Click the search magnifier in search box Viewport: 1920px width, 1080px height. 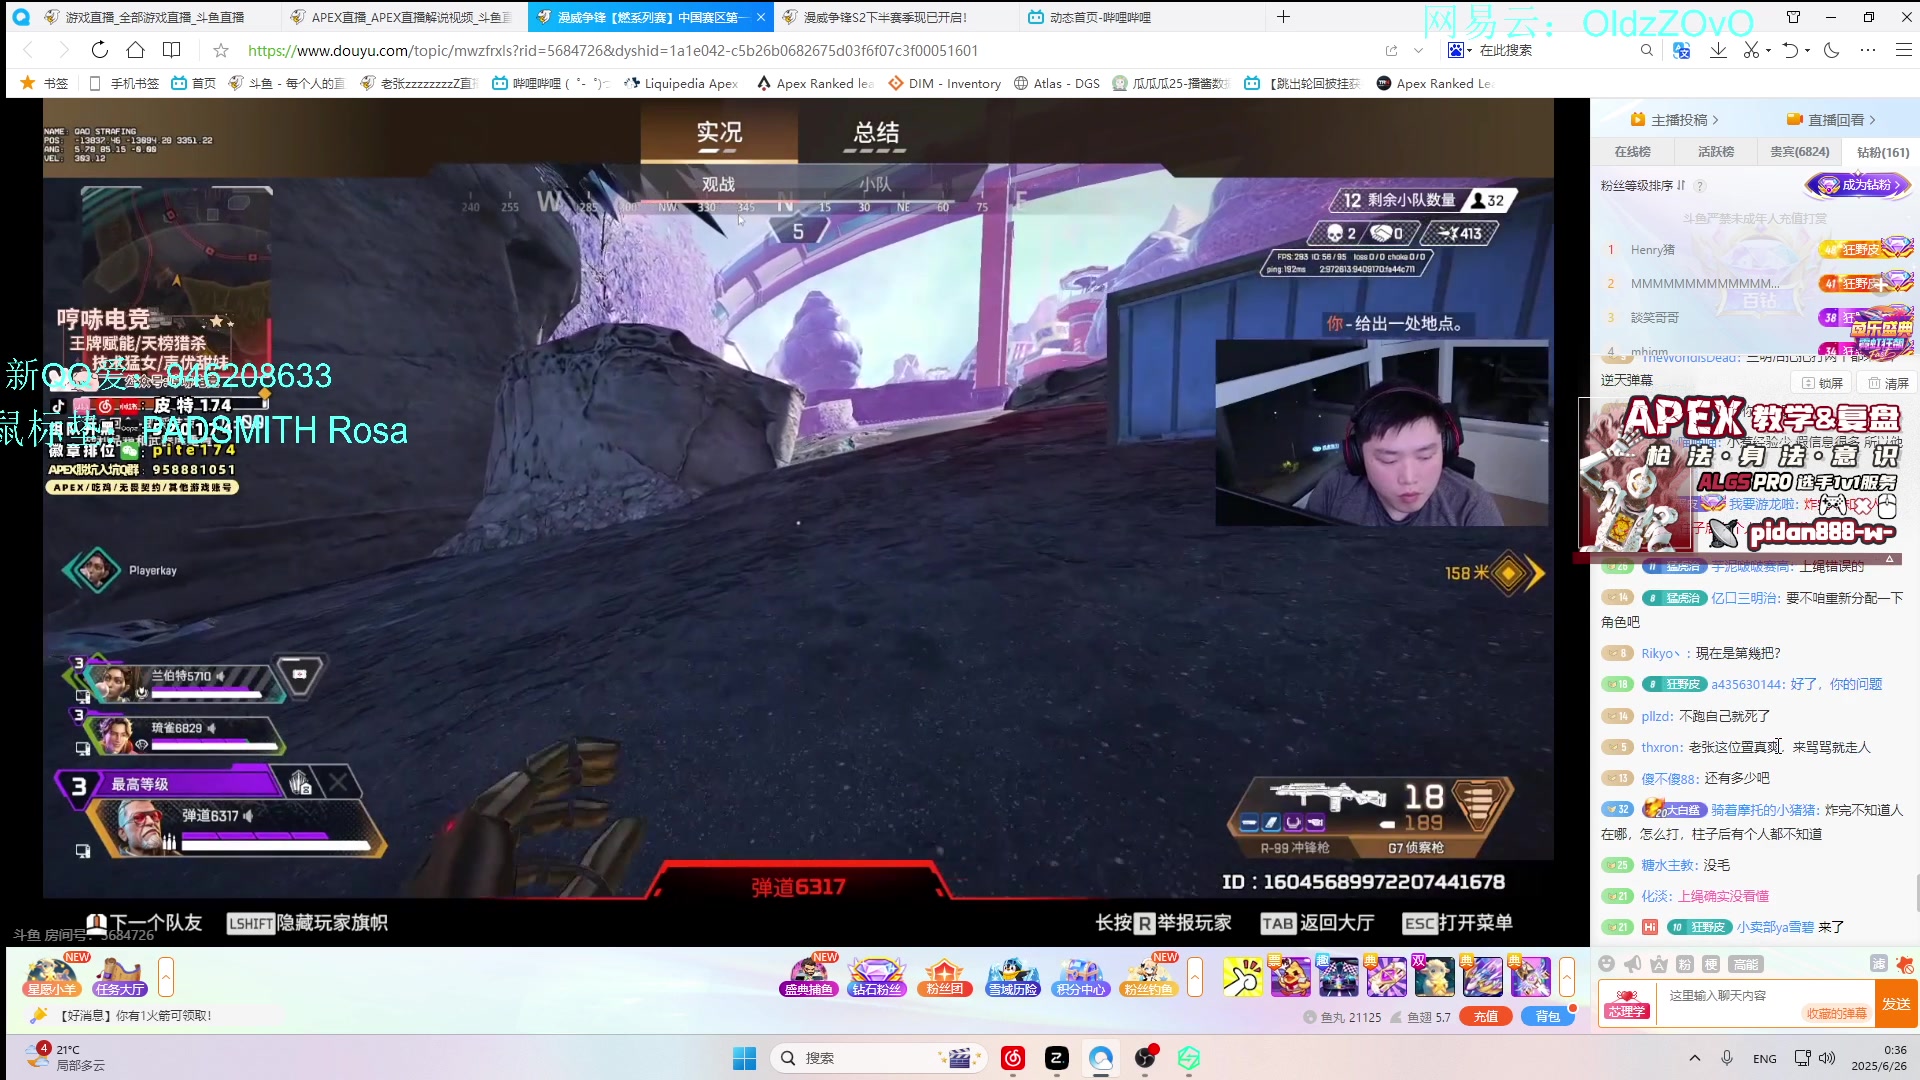[x=1647, y=50]
